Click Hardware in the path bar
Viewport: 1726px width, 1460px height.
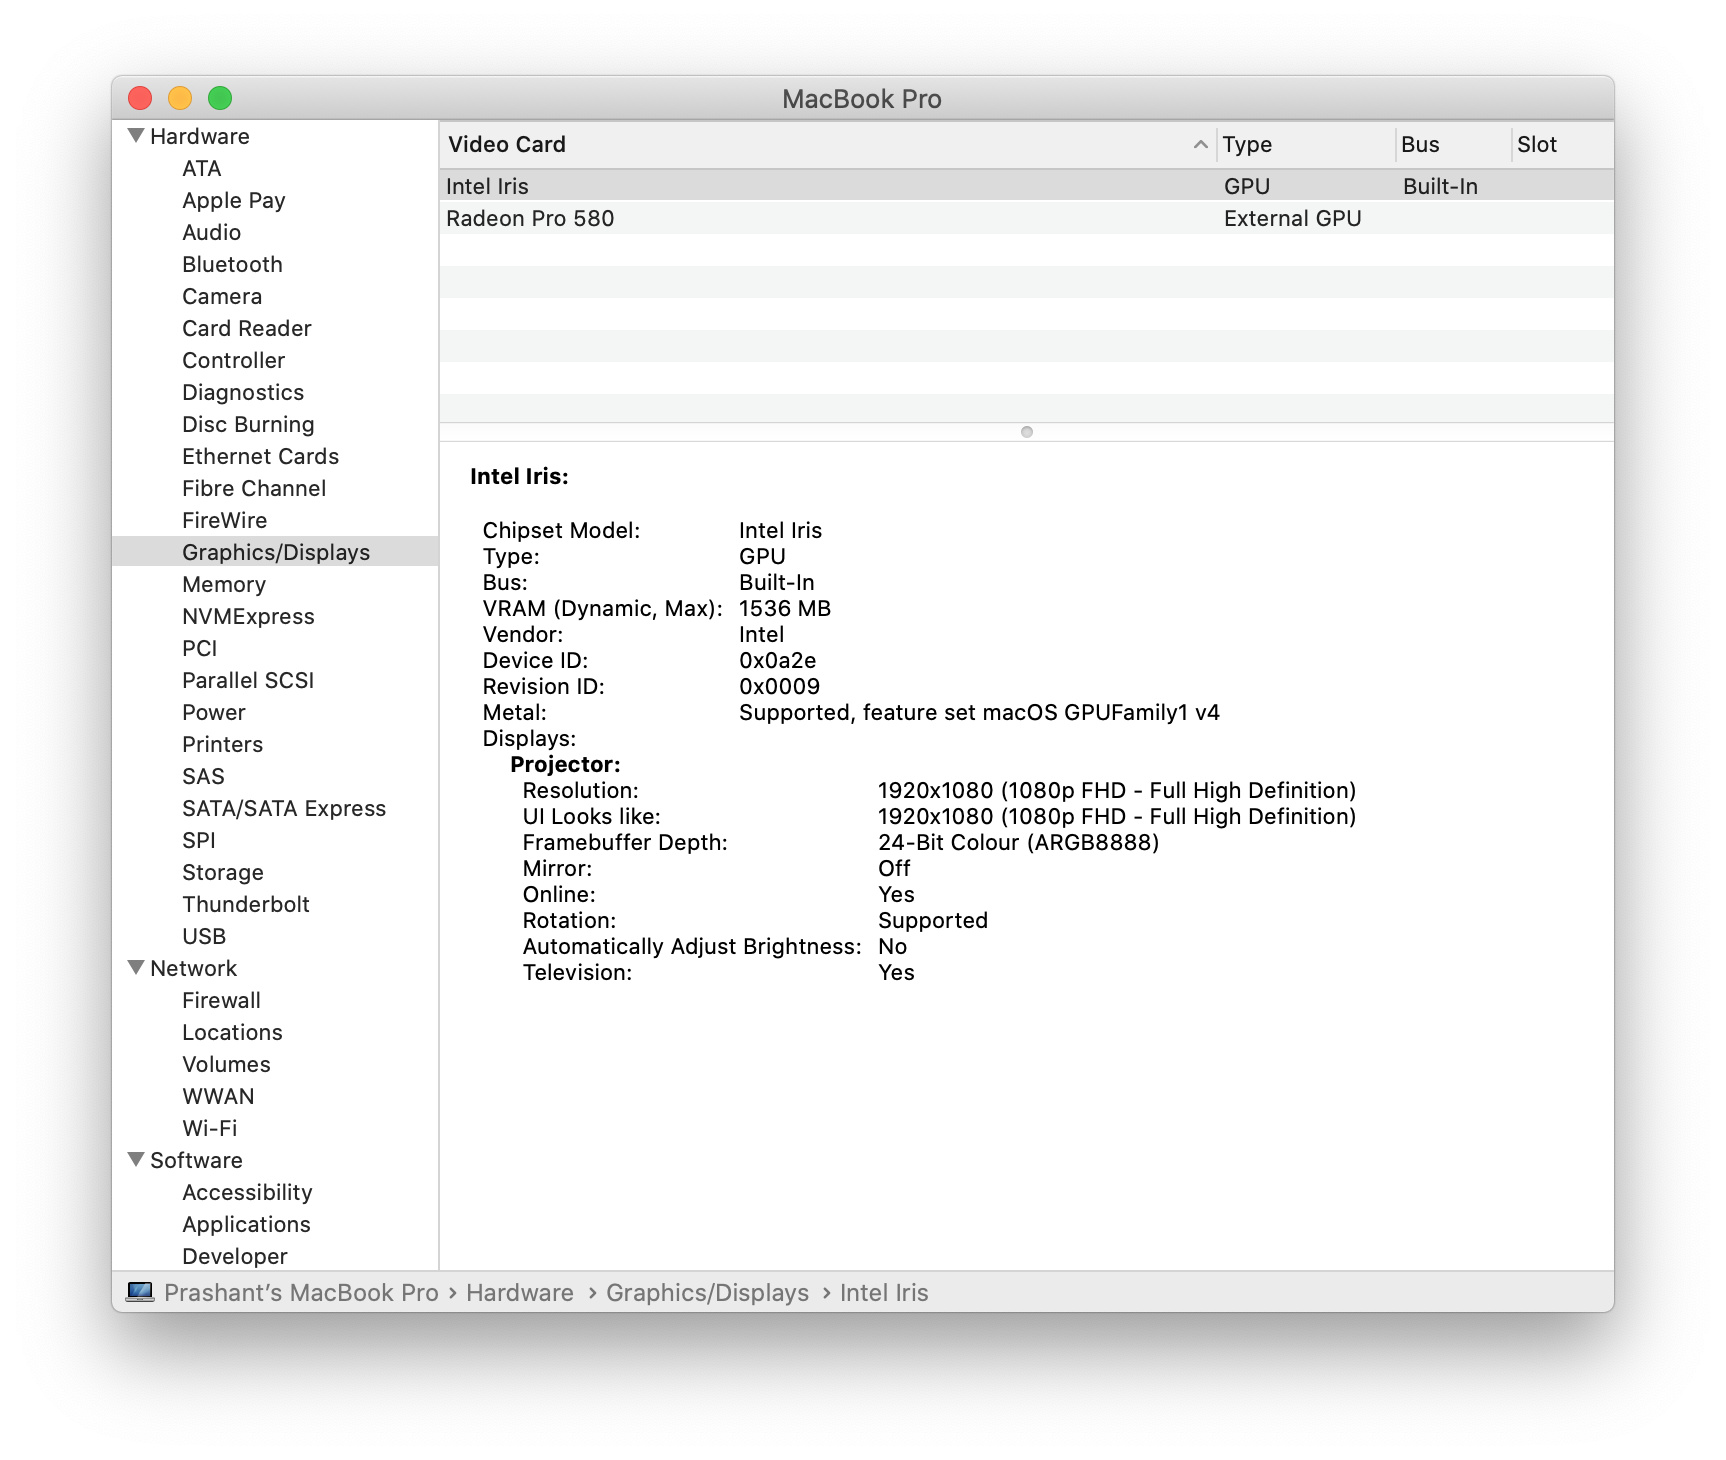519,1292
